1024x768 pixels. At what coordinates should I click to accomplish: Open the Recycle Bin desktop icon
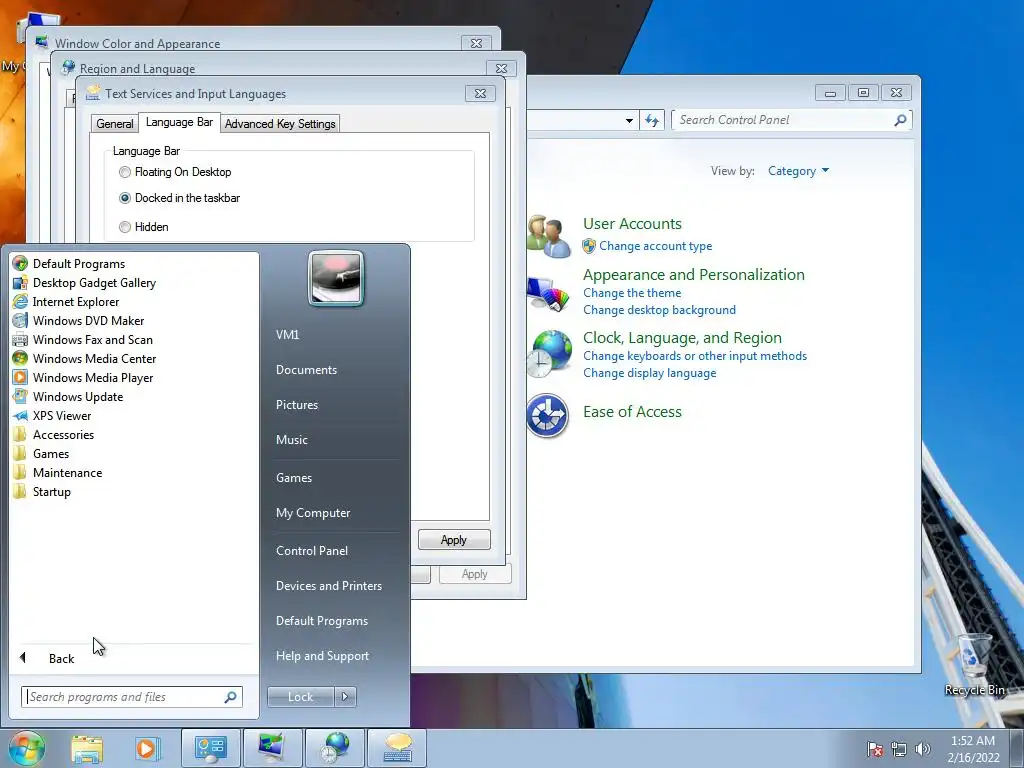coord(974,664)
